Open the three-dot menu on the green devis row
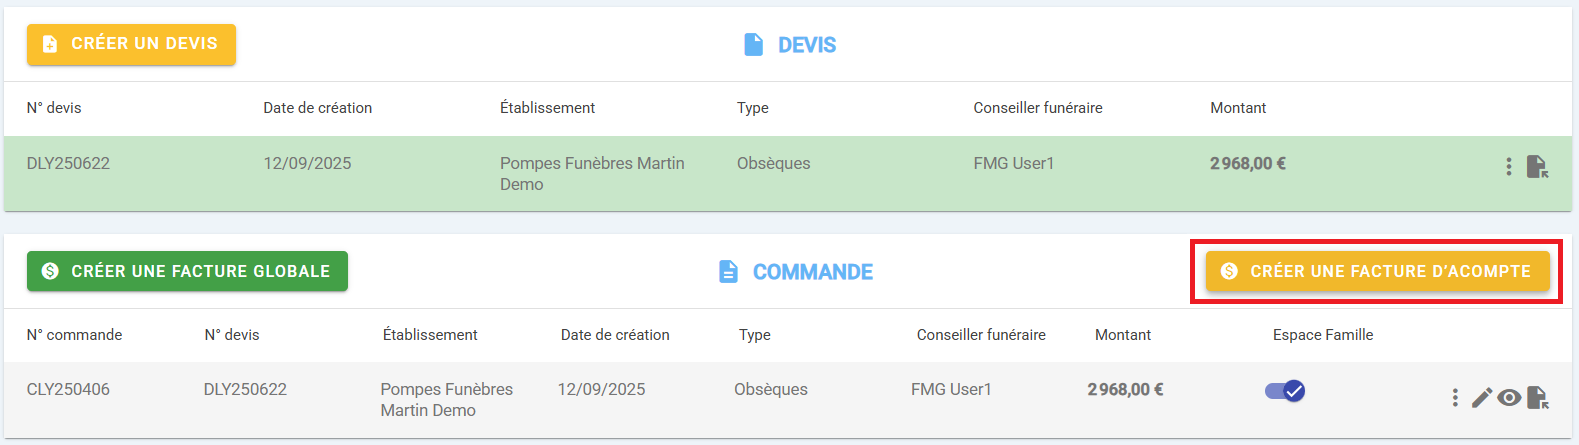The image size is (1579, 445). click(1508, 167)
